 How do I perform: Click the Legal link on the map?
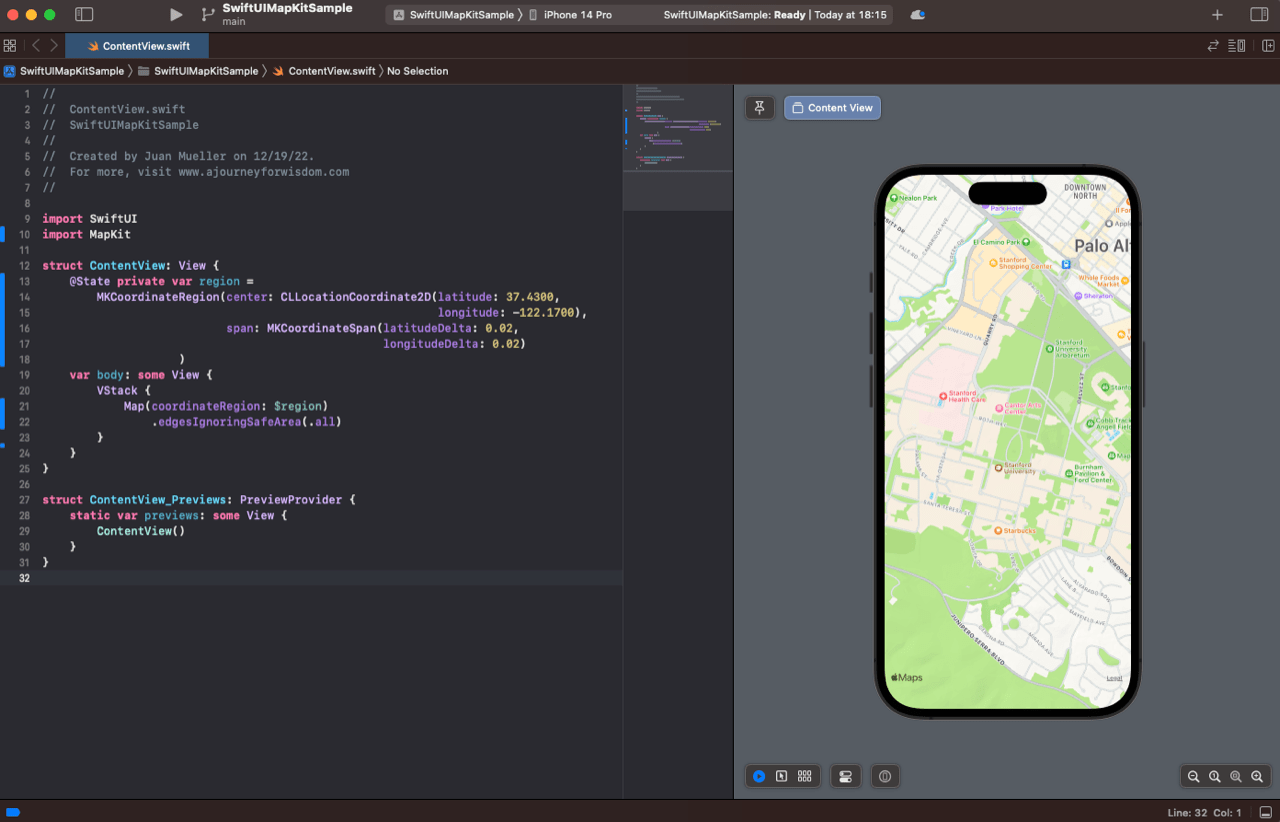pos(1114,679)
